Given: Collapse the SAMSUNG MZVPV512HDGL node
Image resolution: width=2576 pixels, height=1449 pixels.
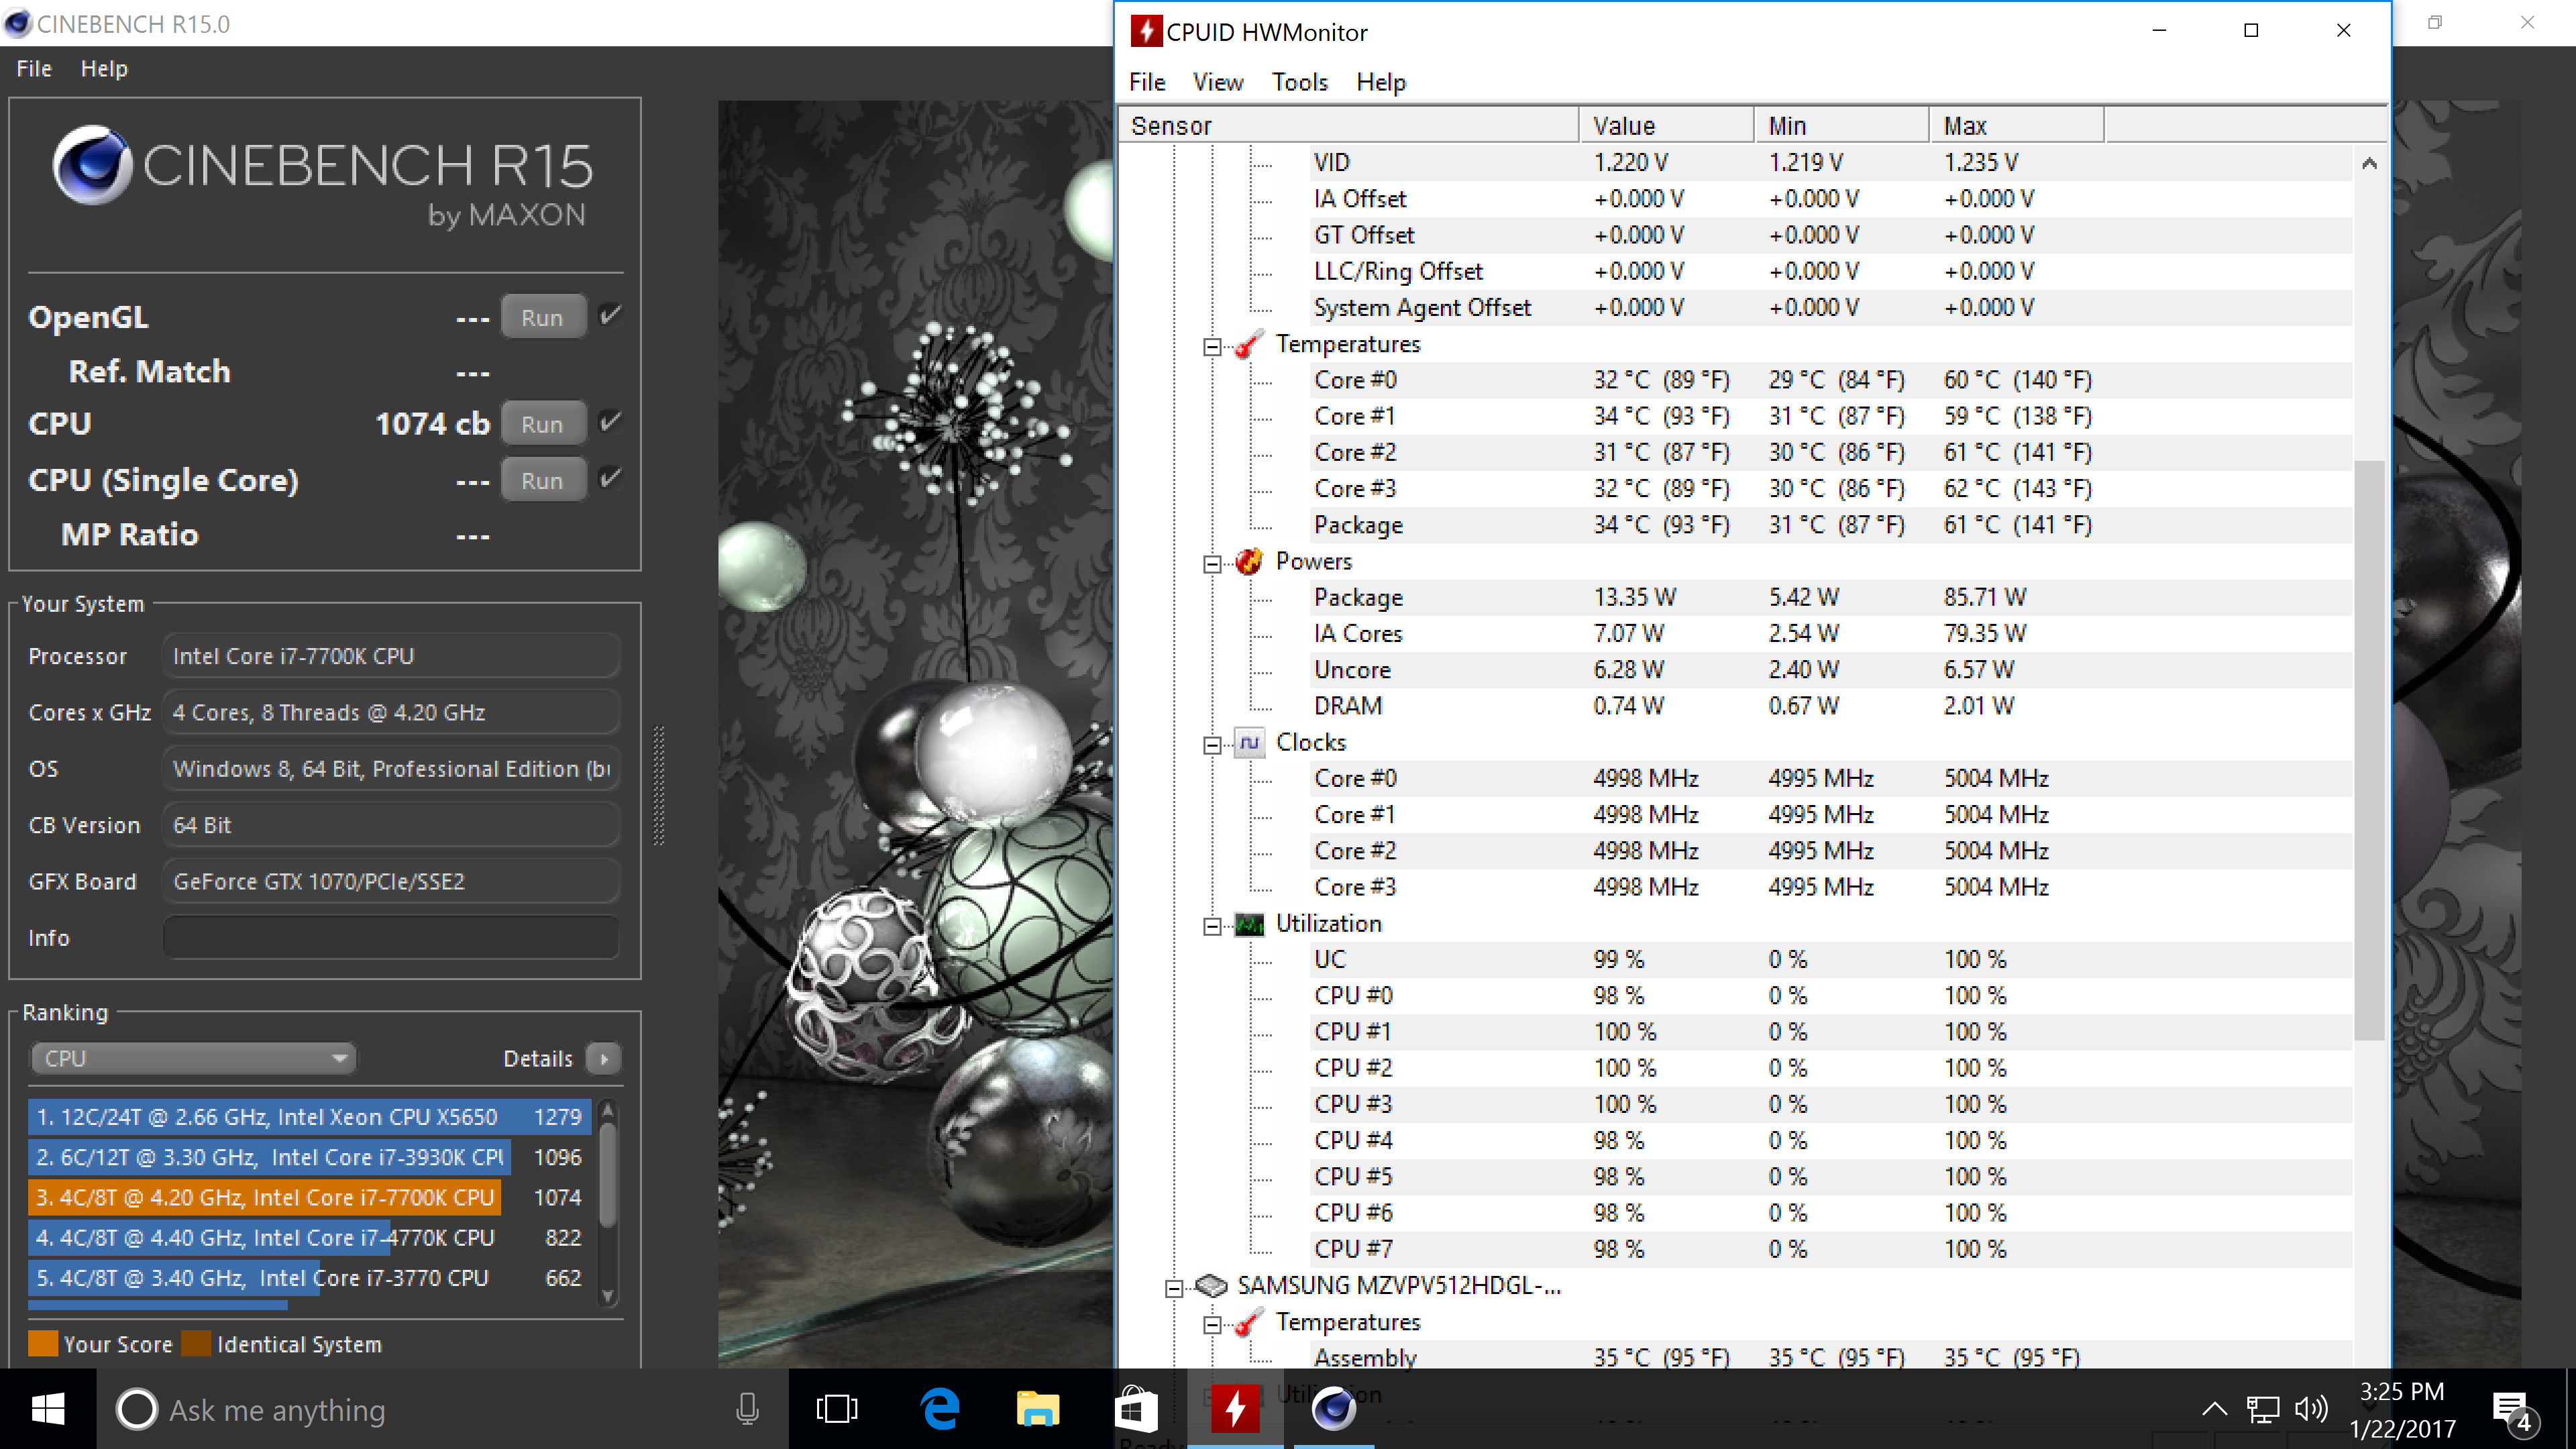Looking at the screenshot, I should click(x=1174, y=1287).
